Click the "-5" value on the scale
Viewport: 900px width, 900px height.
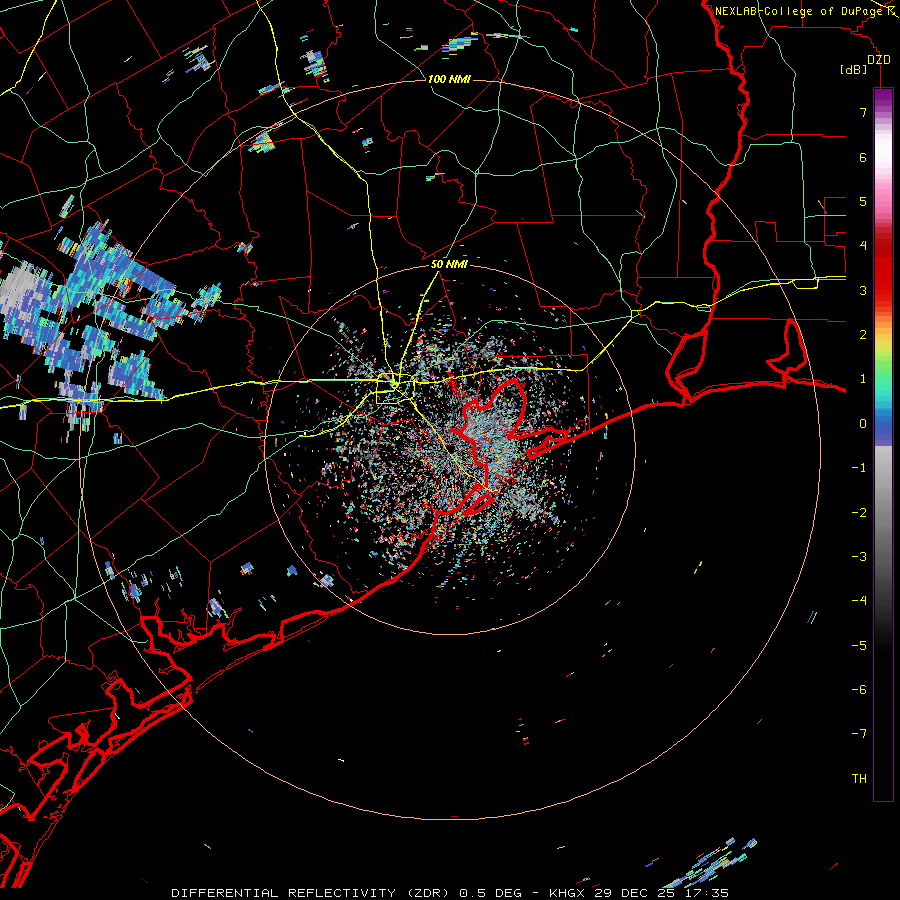[859, 645]
